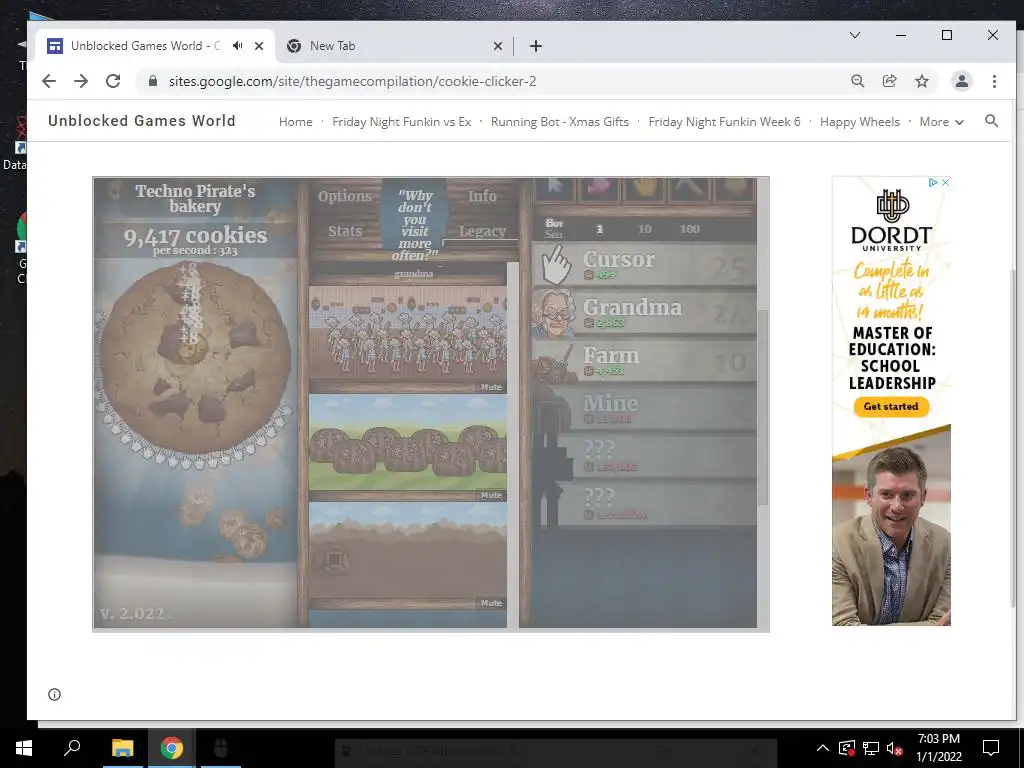Open AdChoices info icon on ad
Viewport: 1024px width, 768px height.
click(934, 182)
